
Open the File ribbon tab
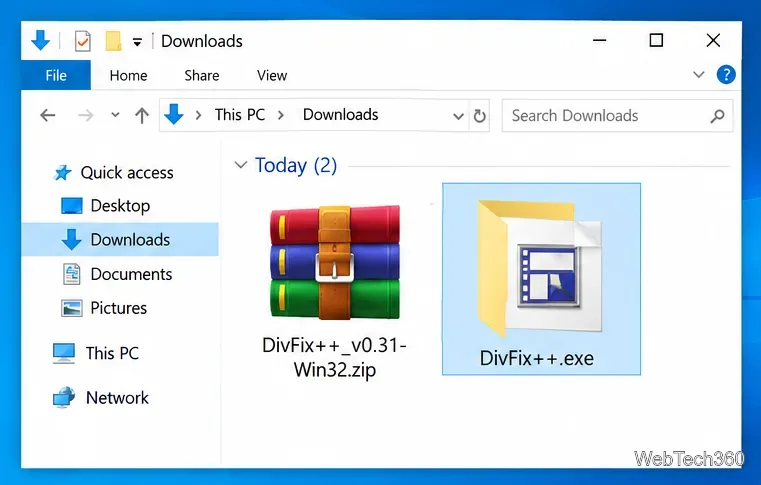[56, 75]
